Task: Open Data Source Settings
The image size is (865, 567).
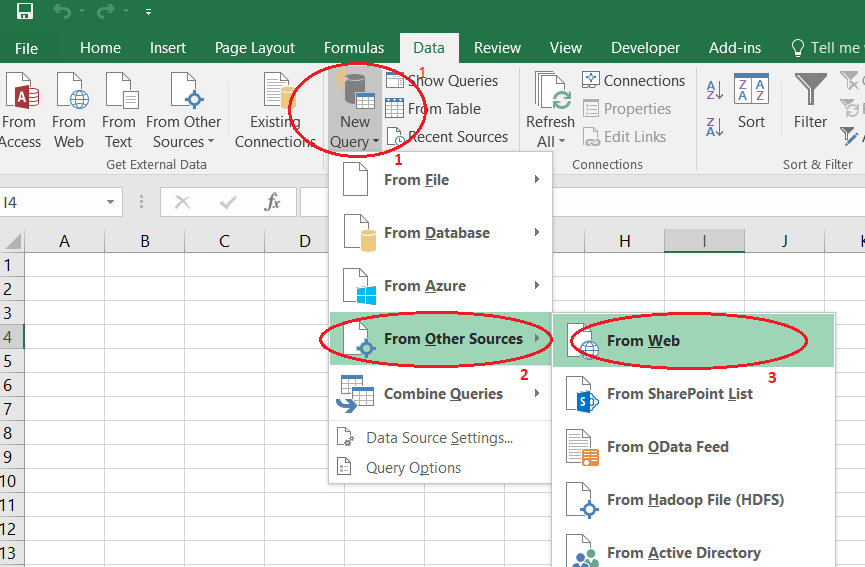Action: [439, 438]
